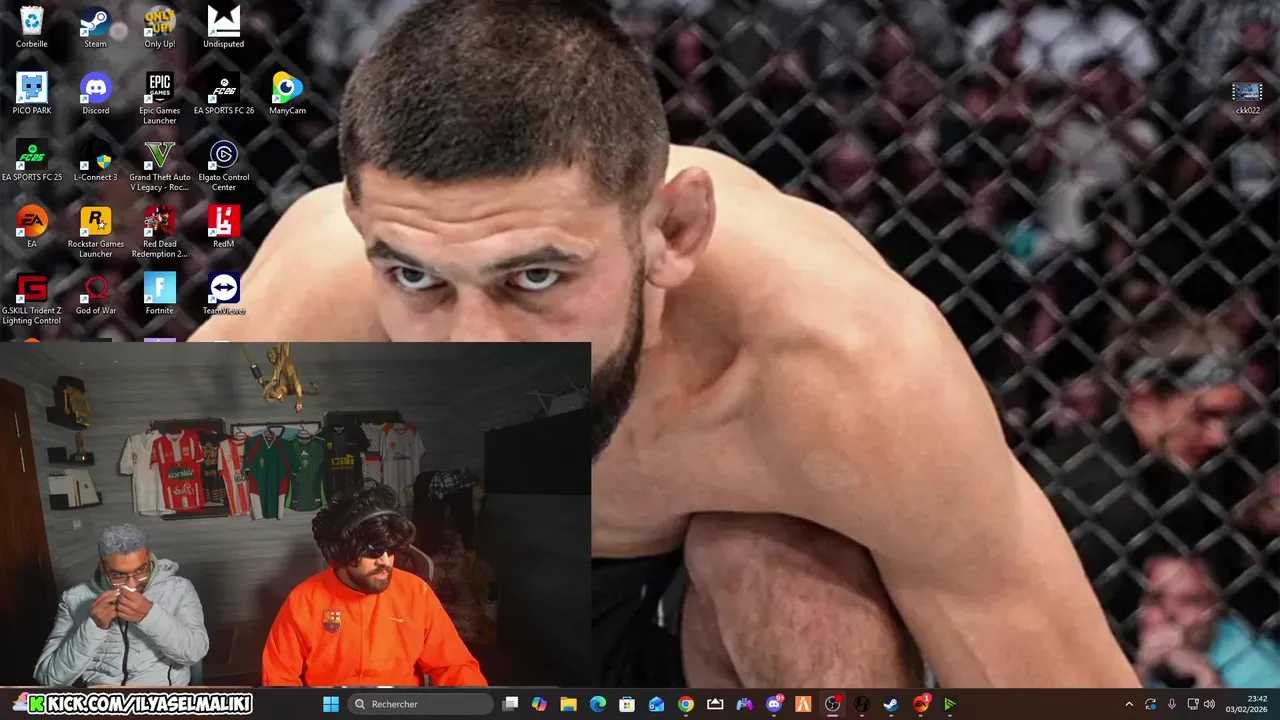Launch the Fortnite desktop icon
This screenshot has width=1280, height=720.
159,295
